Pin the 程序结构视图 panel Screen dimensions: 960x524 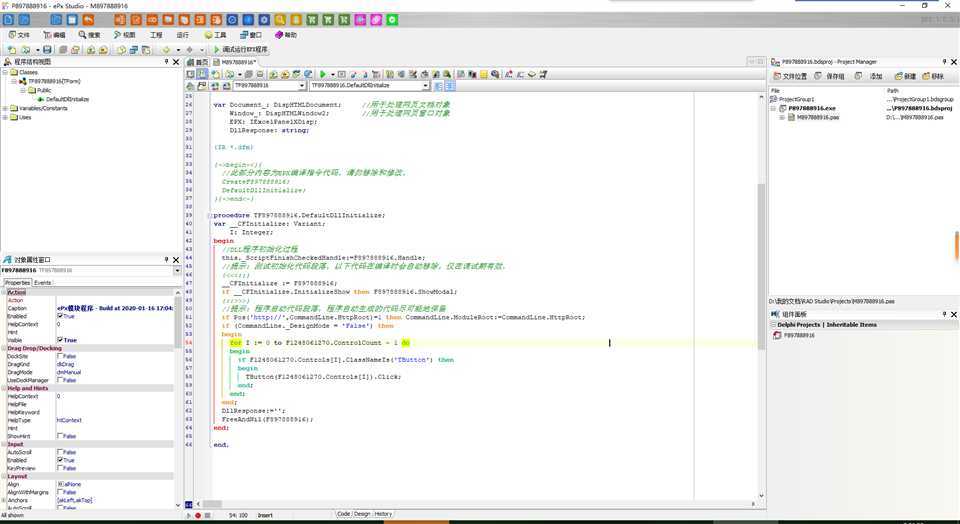[x=166, y=62]
